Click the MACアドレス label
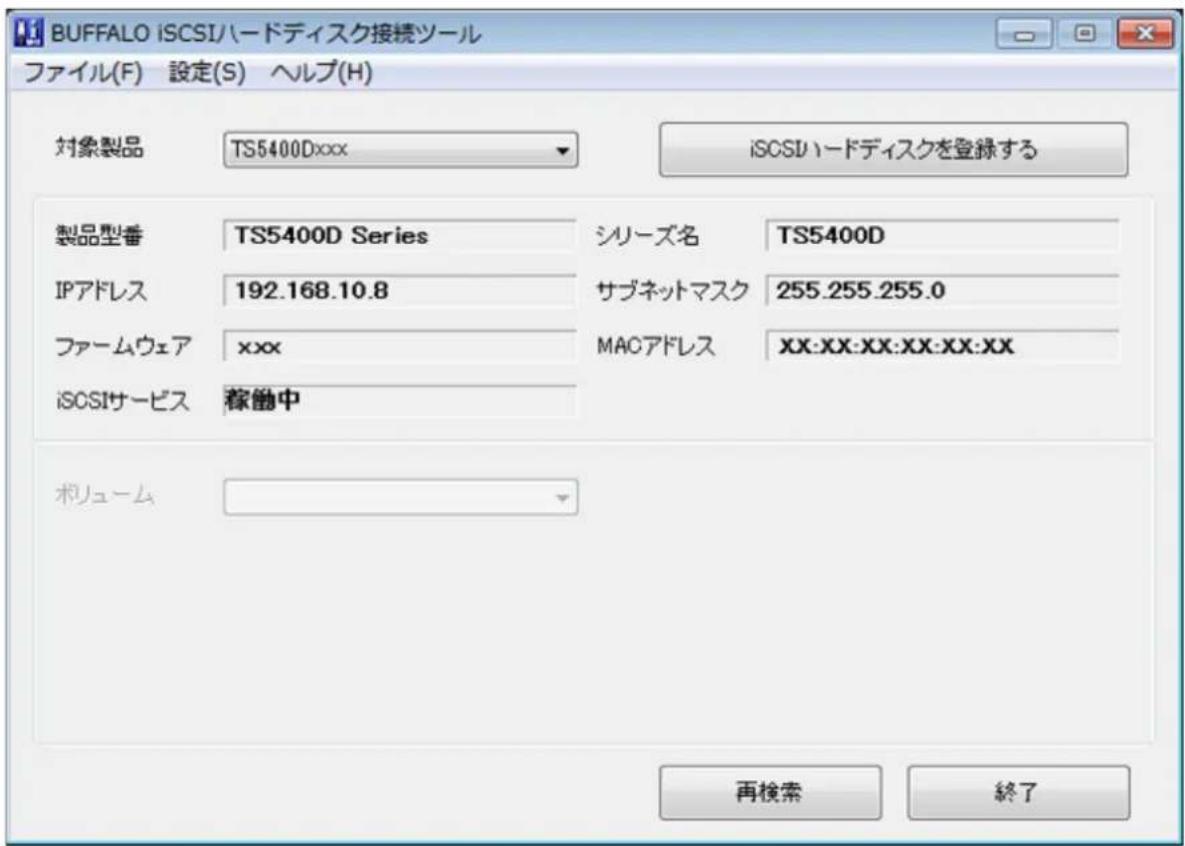 (x=656, y=347)
